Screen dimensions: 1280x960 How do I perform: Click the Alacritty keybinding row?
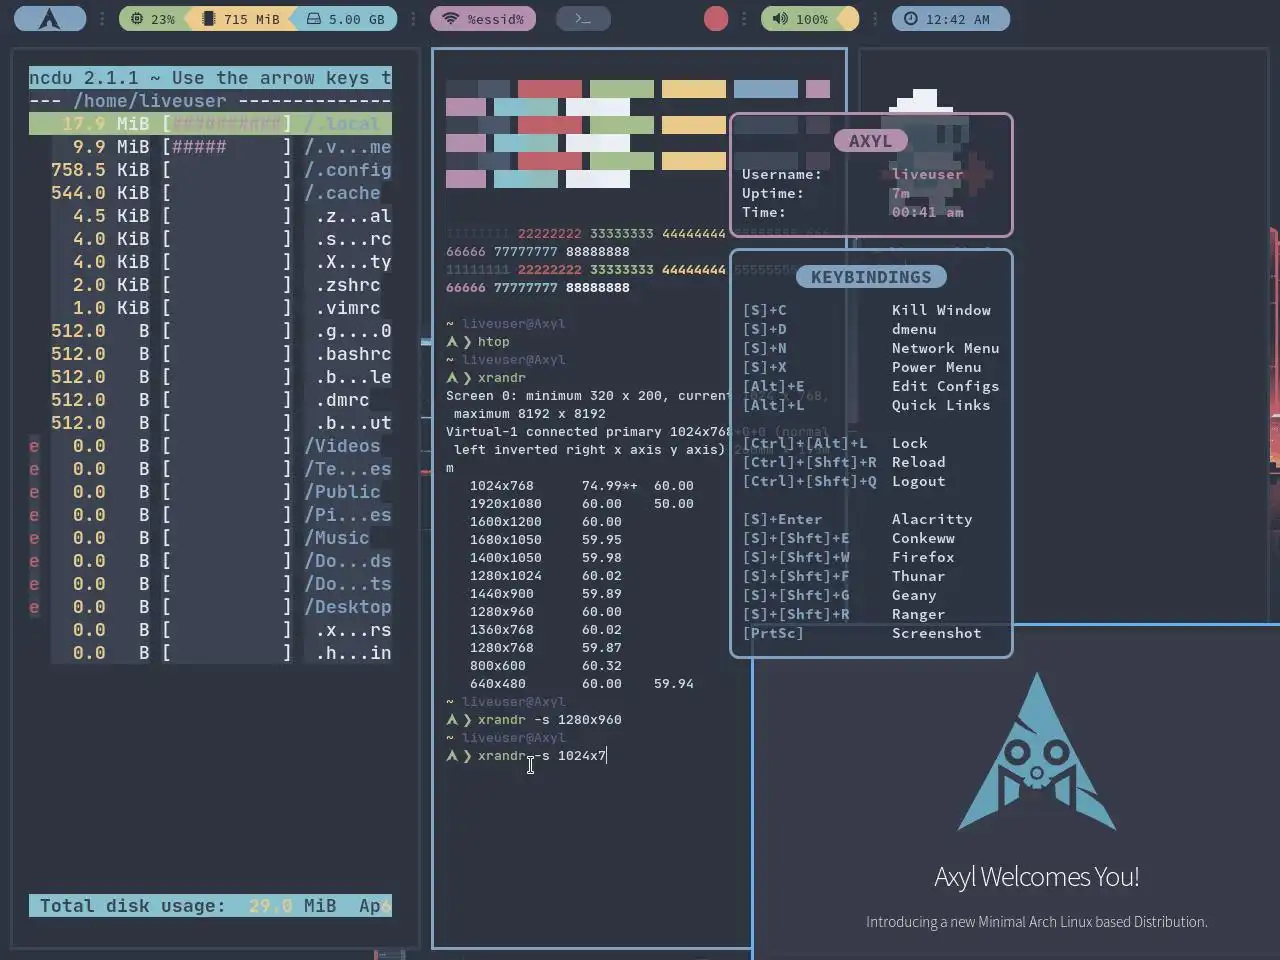coord(858,520)
